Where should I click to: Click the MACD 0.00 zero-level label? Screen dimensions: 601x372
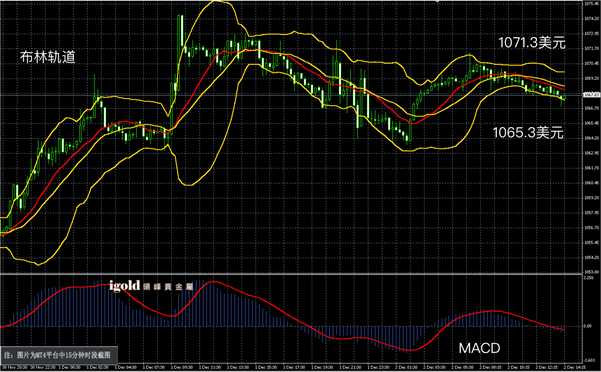[x=588, y=326]
